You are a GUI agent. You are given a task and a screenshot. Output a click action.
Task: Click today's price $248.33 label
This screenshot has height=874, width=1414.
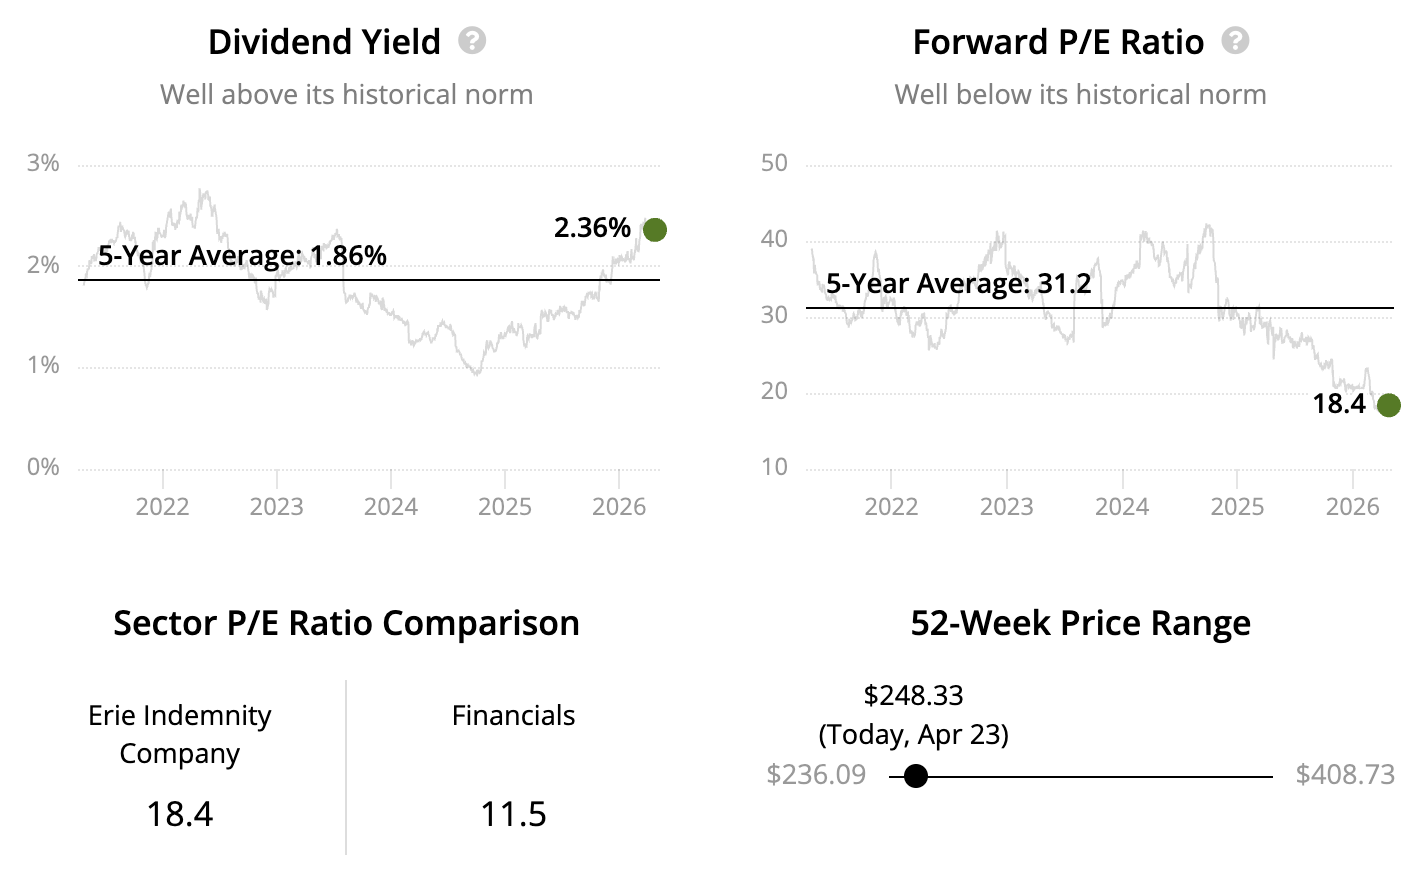[x=913, y=696]
